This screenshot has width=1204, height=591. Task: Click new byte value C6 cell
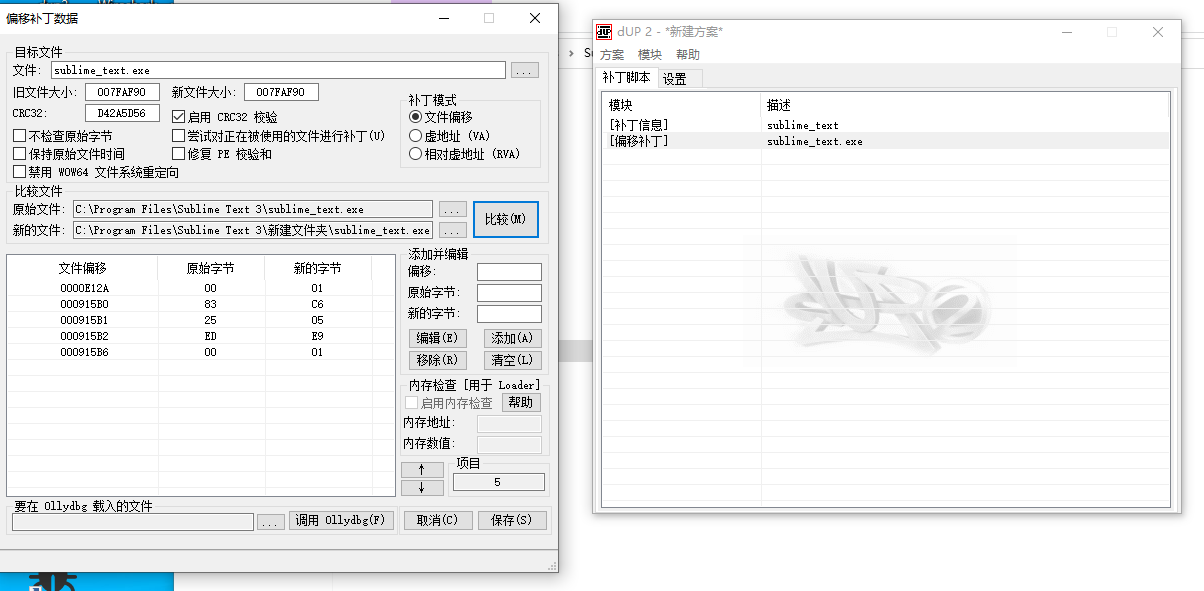tap(317, 304)
